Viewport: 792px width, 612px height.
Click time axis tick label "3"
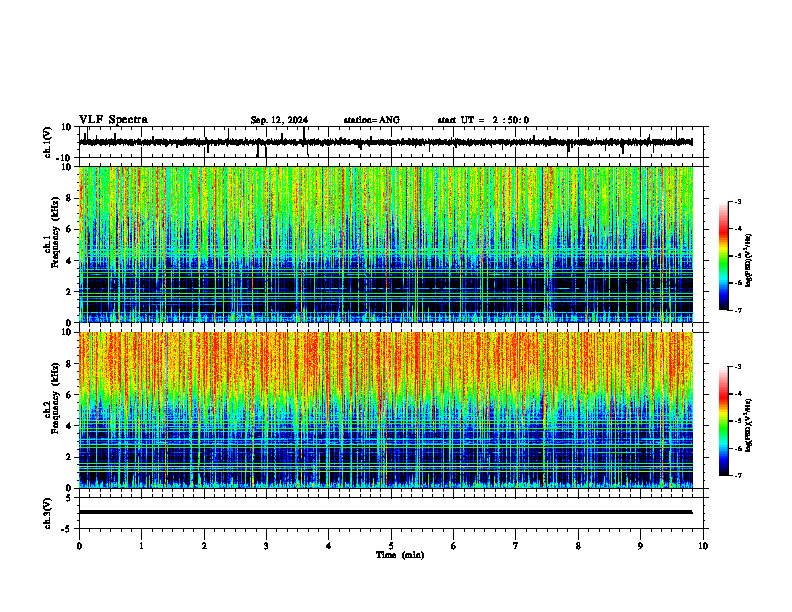[x=266, y=546]
